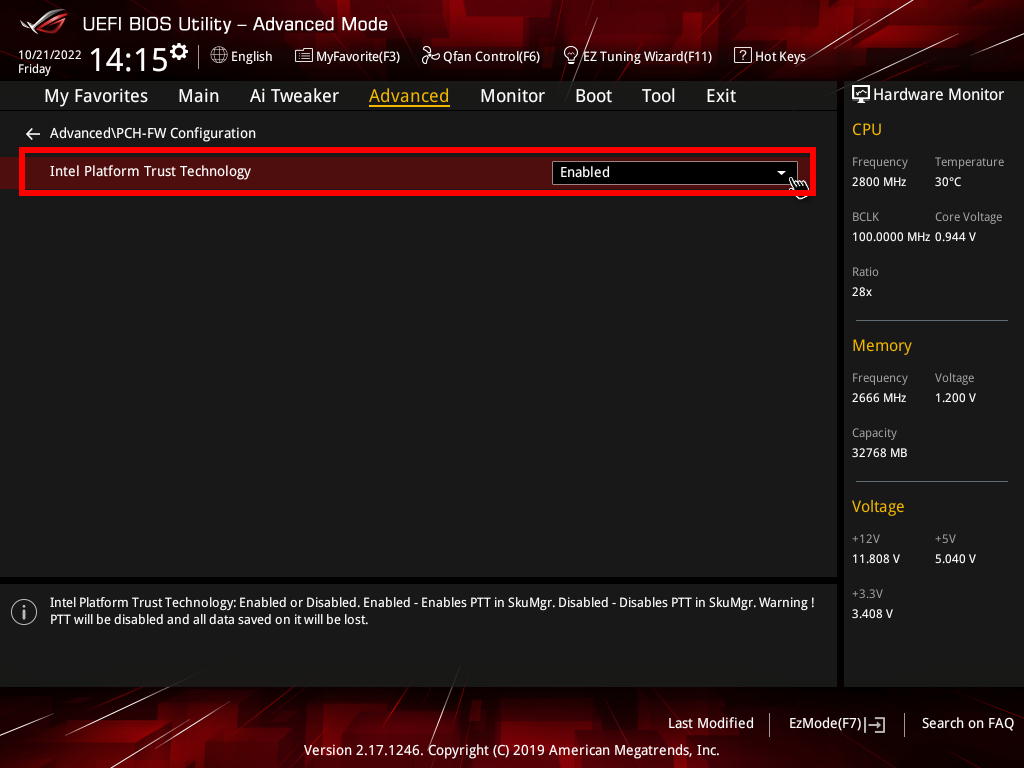Image resolution: width=1024 pixels, height=768 pixels.
Task: Click the Ratio value 28x
Action: point(862,292)
